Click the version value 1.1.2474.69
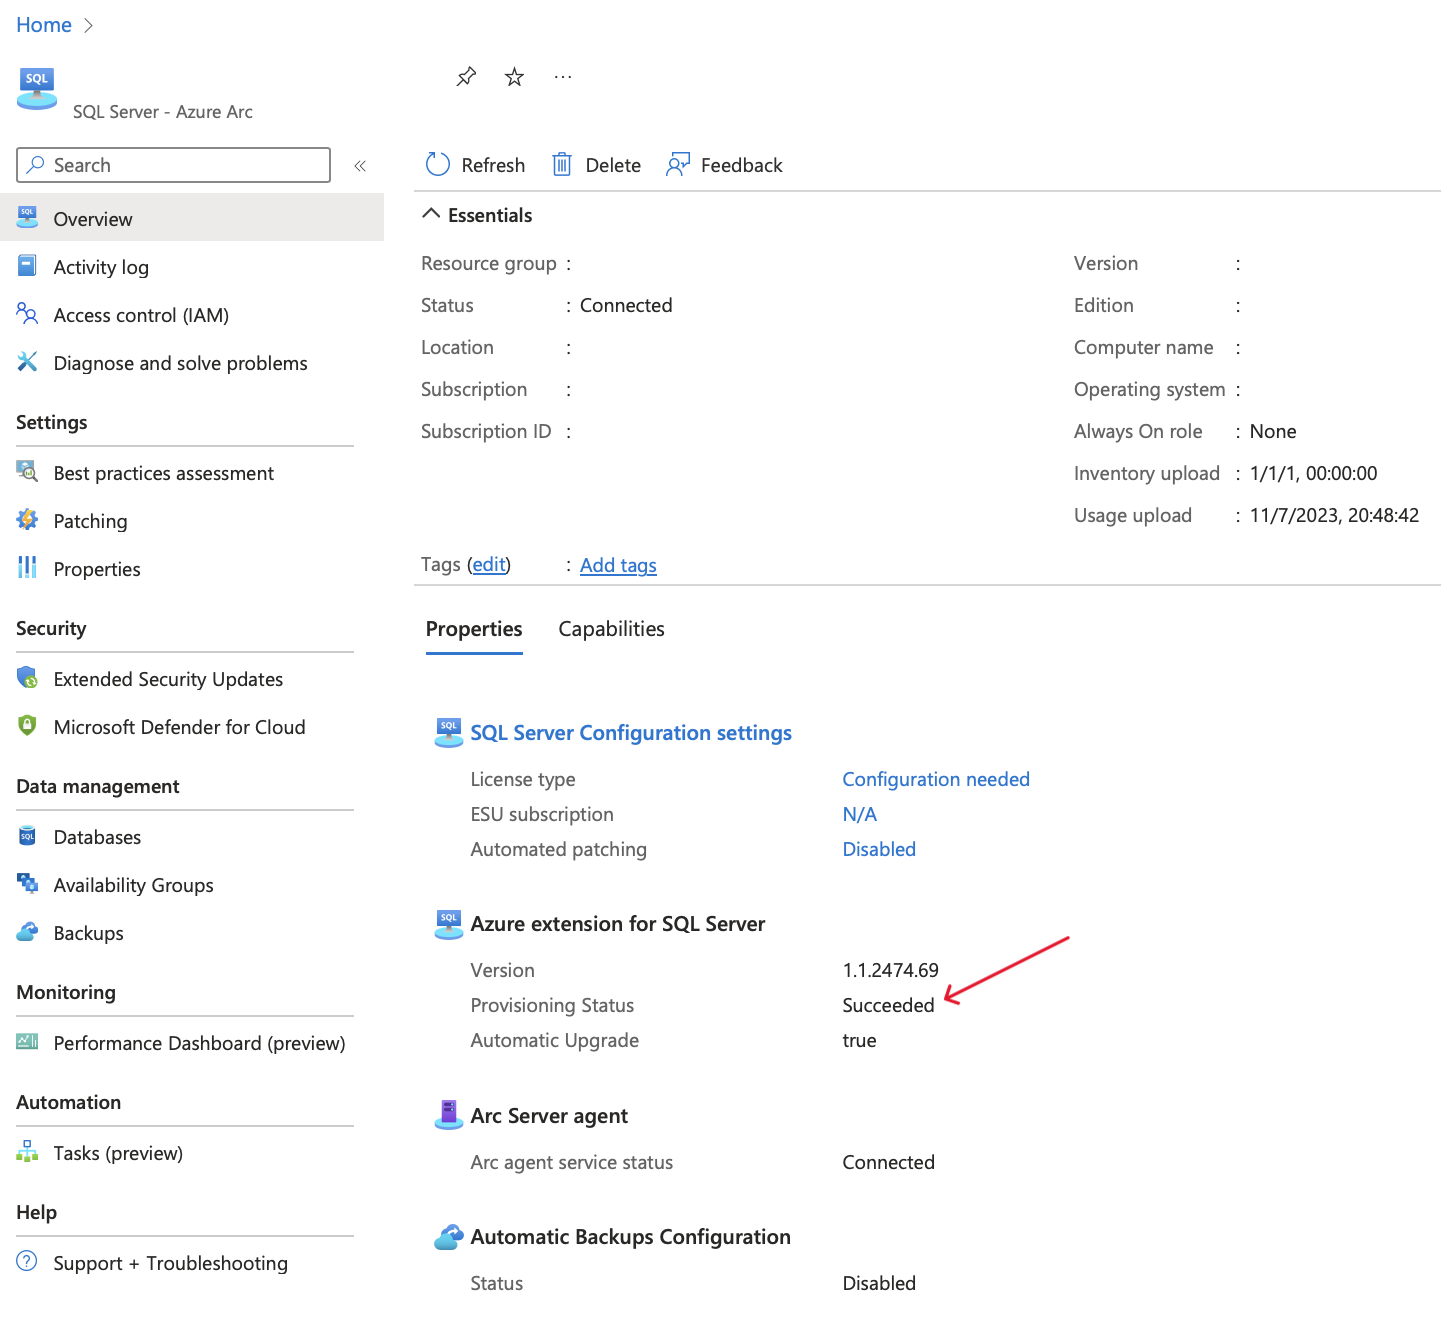The width and height of the screenshot is (1441, 1333). tap(890, 970)
